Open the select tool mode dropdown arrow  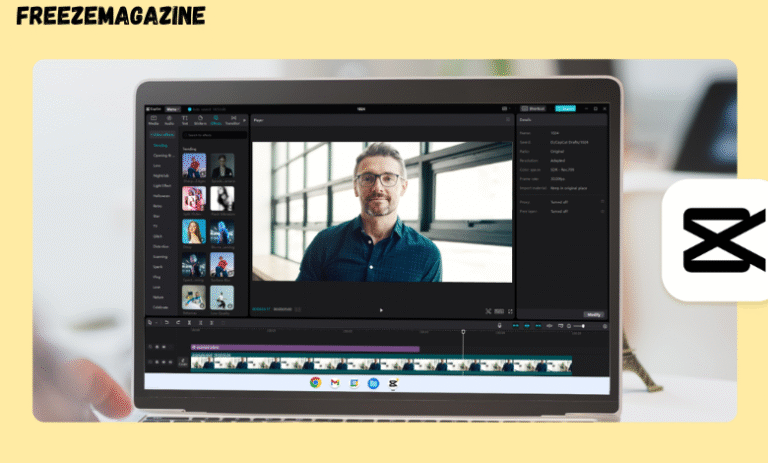point(156,323)
